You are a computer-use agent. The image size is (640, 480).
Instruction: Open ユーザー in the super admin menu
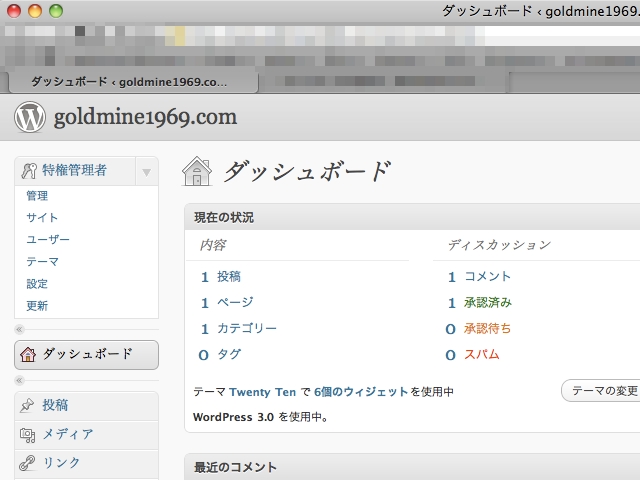tap(48, 239)
